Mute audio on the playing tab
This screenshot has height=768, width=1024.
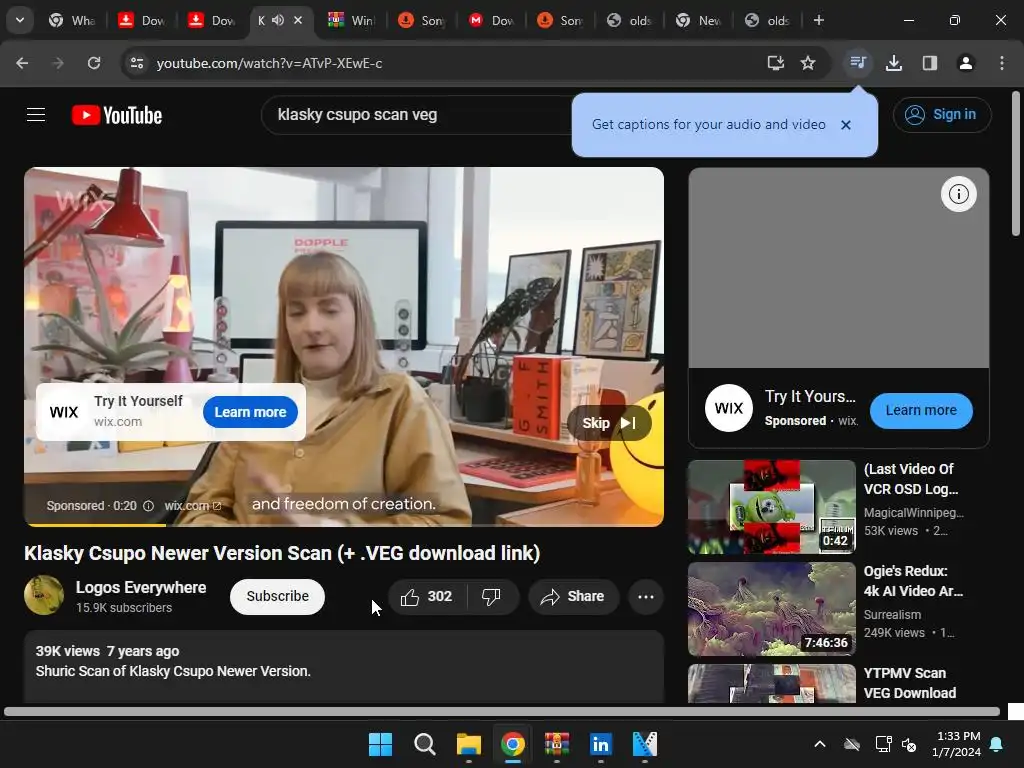click(278, 20)
